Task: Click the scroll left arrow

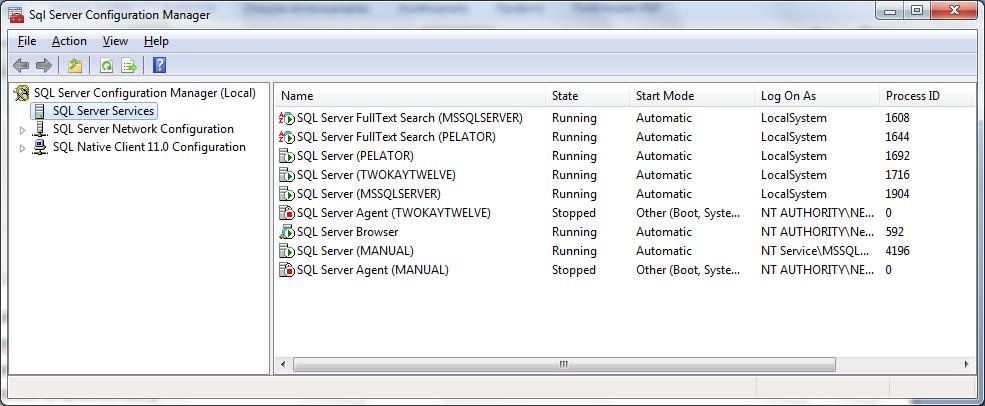Action: [283, 365]
